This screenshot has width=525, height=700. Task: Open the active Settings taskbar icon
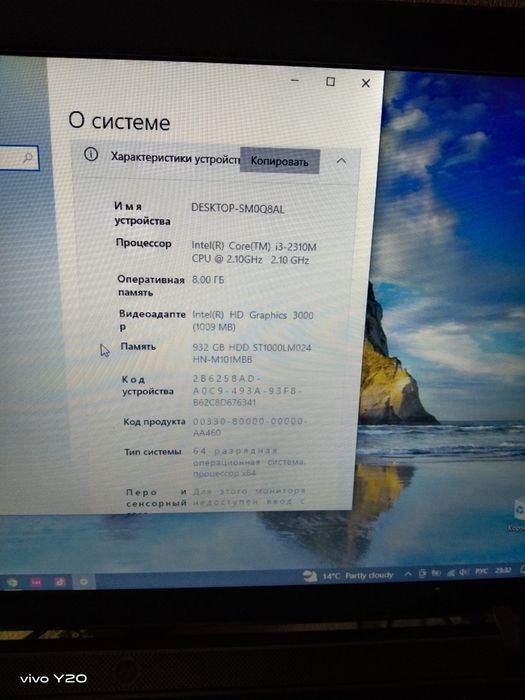(x=83, y=581)
